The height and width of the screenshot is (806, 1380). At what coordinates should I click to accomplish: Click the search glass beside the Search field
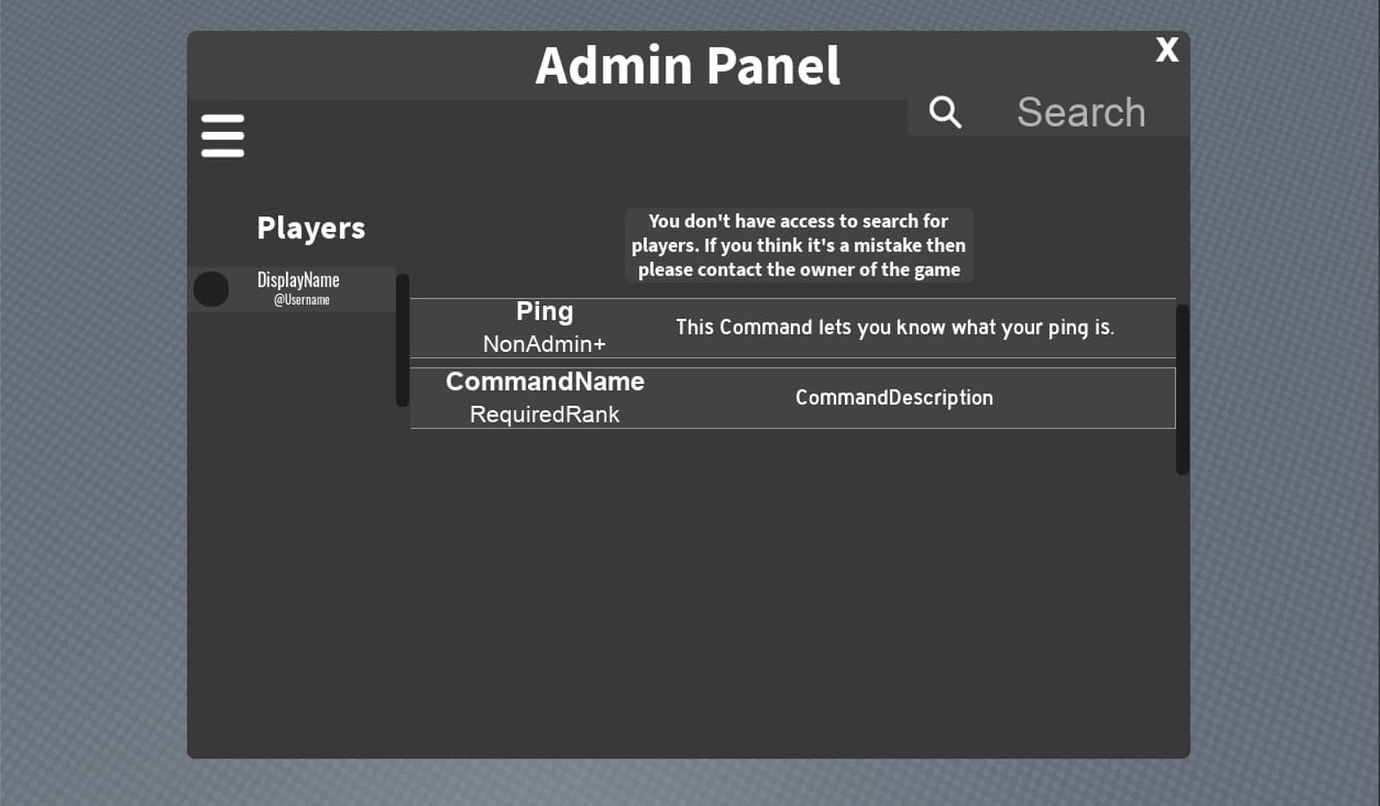944,113
